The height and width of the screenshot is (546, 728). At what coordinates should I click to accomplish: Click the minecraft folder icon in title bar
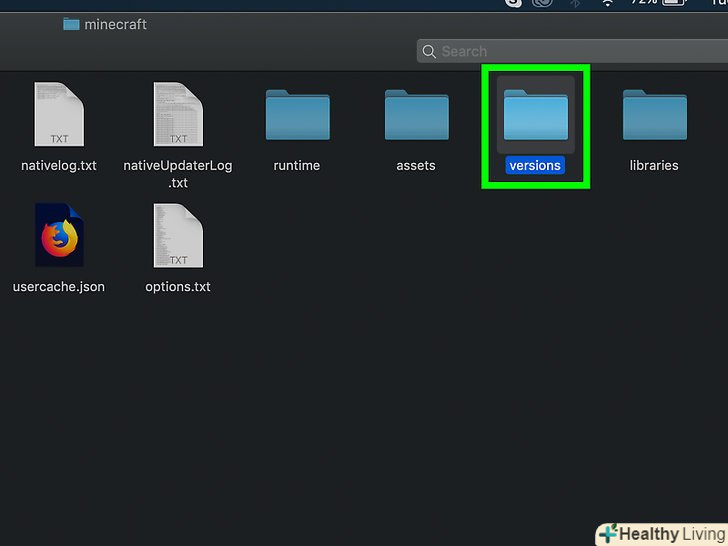(71, 24)
